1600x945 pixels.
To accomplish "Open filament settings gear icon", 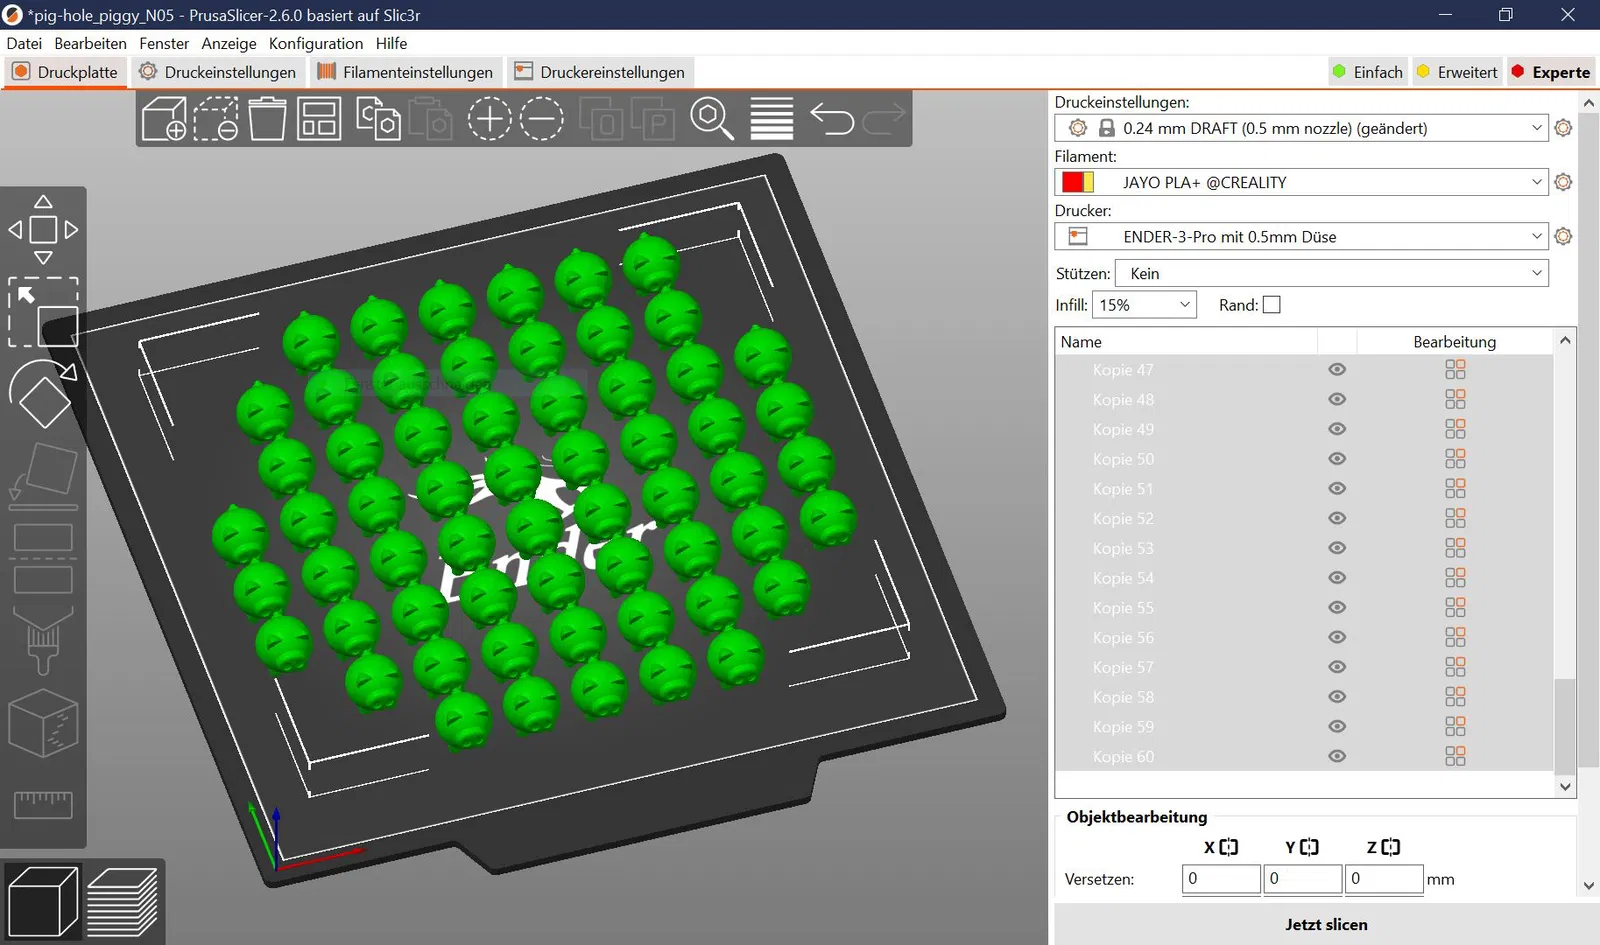I will click(x=1564, y=182).
